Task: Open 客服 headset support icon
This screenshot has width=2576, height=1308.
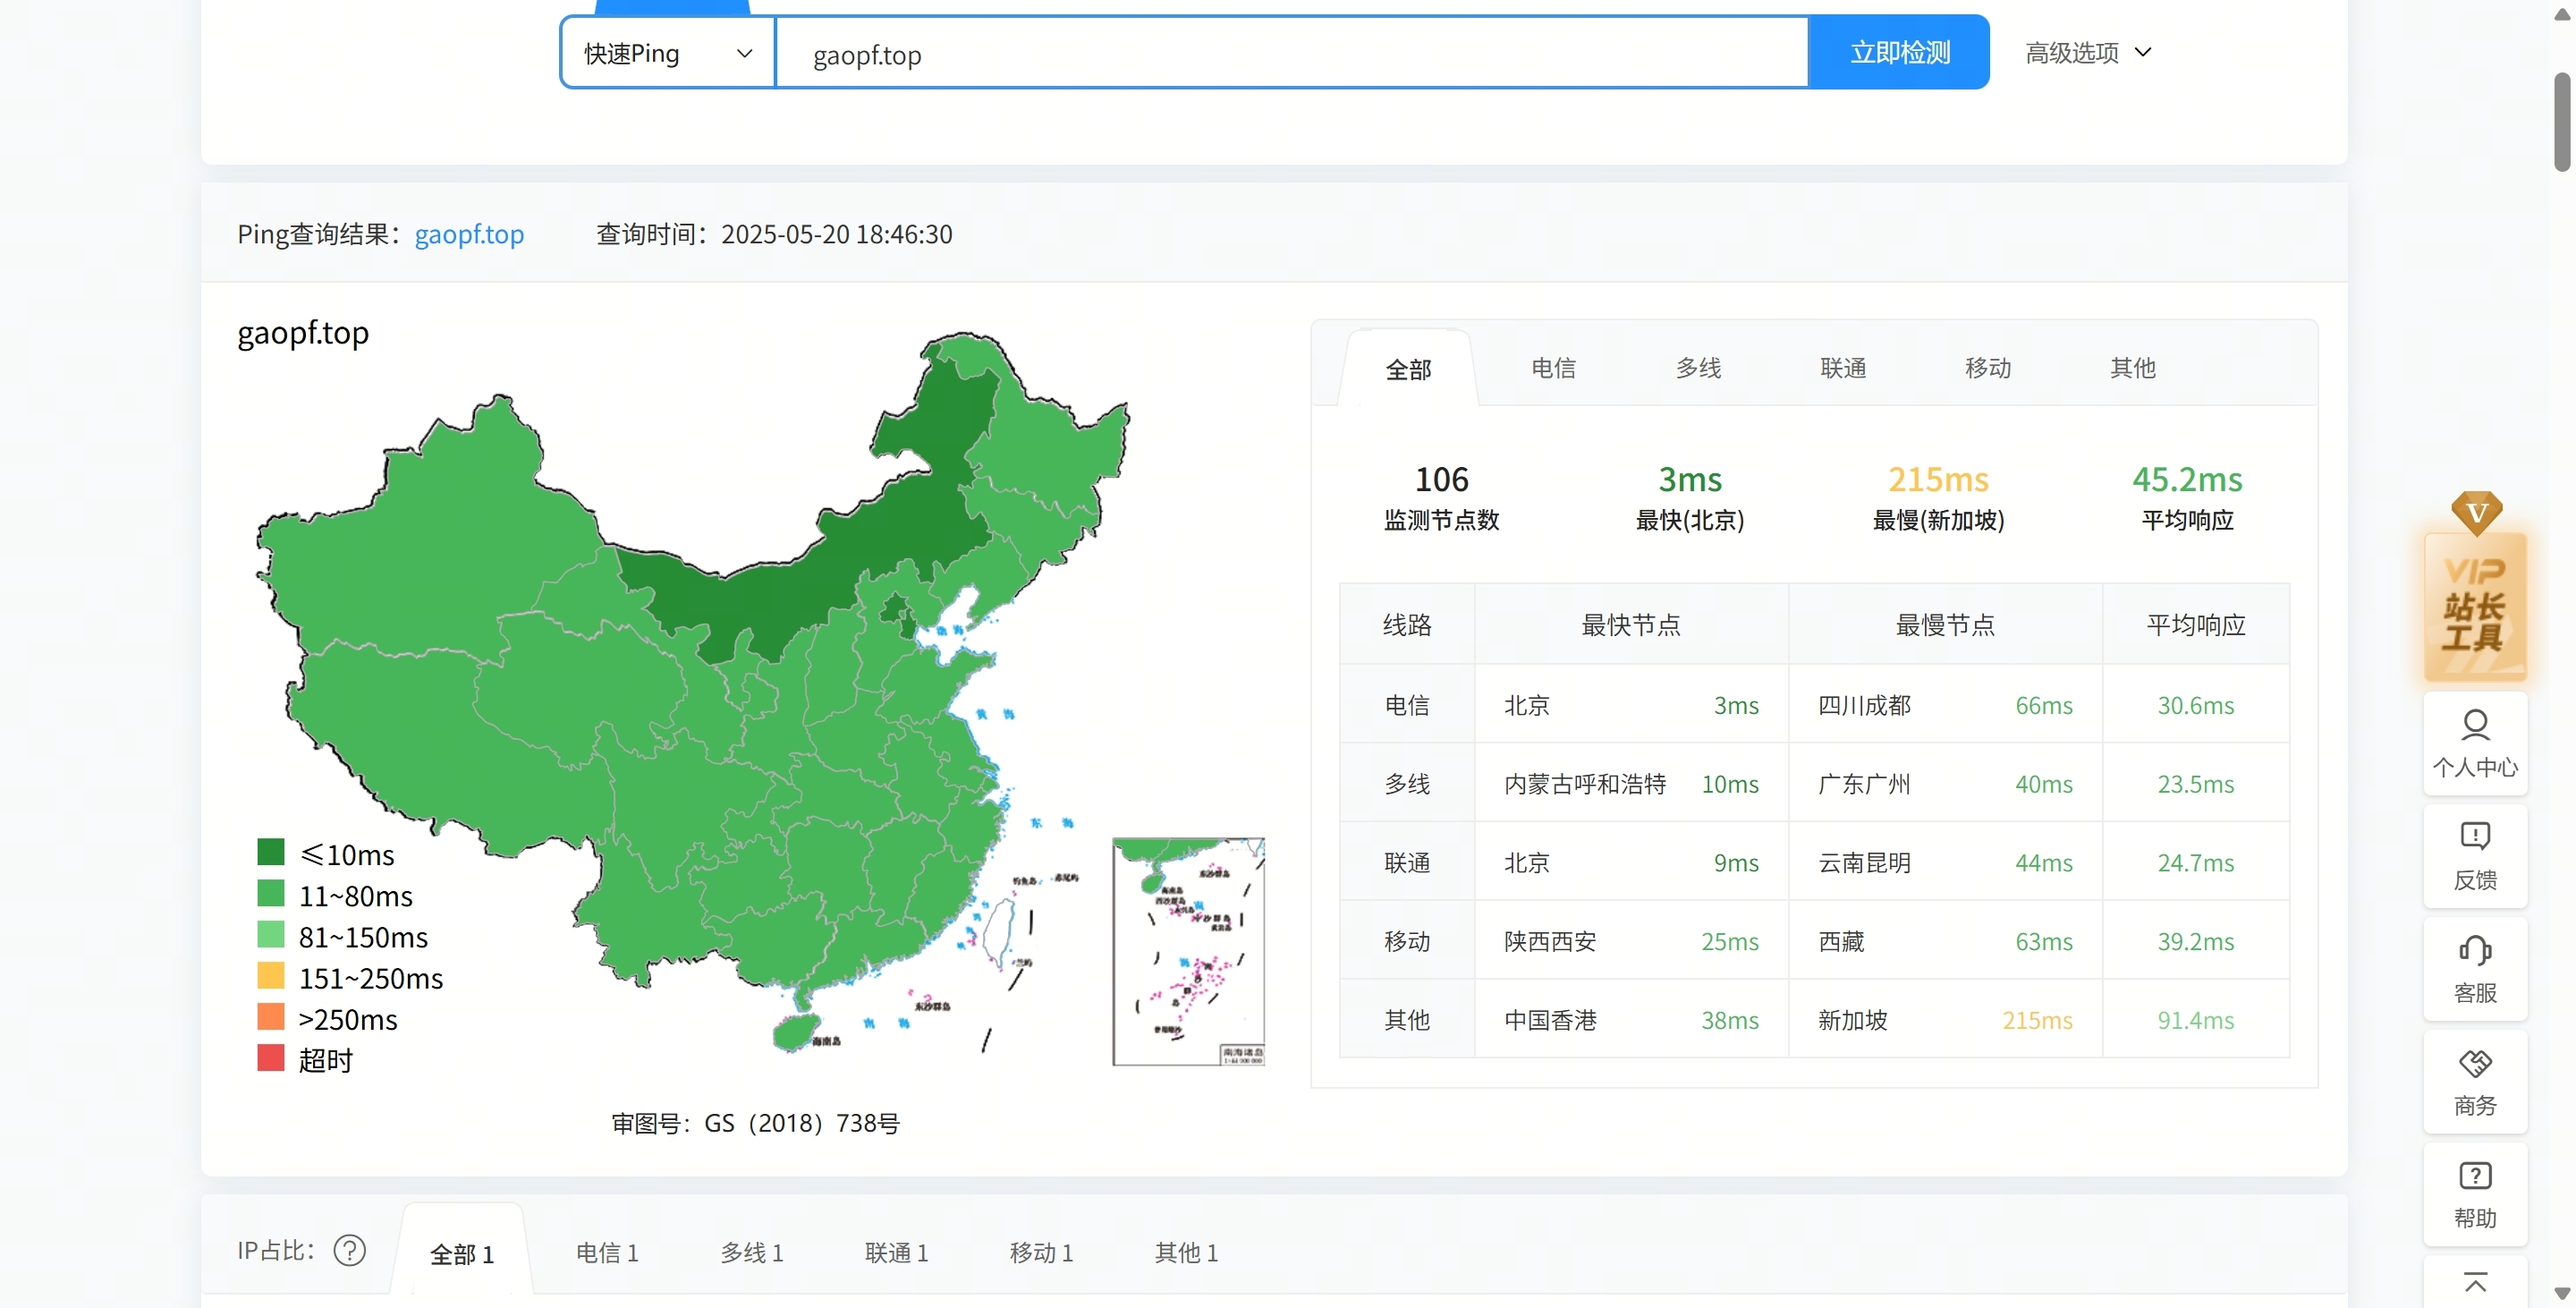Action: click(x=2475, y=969)
